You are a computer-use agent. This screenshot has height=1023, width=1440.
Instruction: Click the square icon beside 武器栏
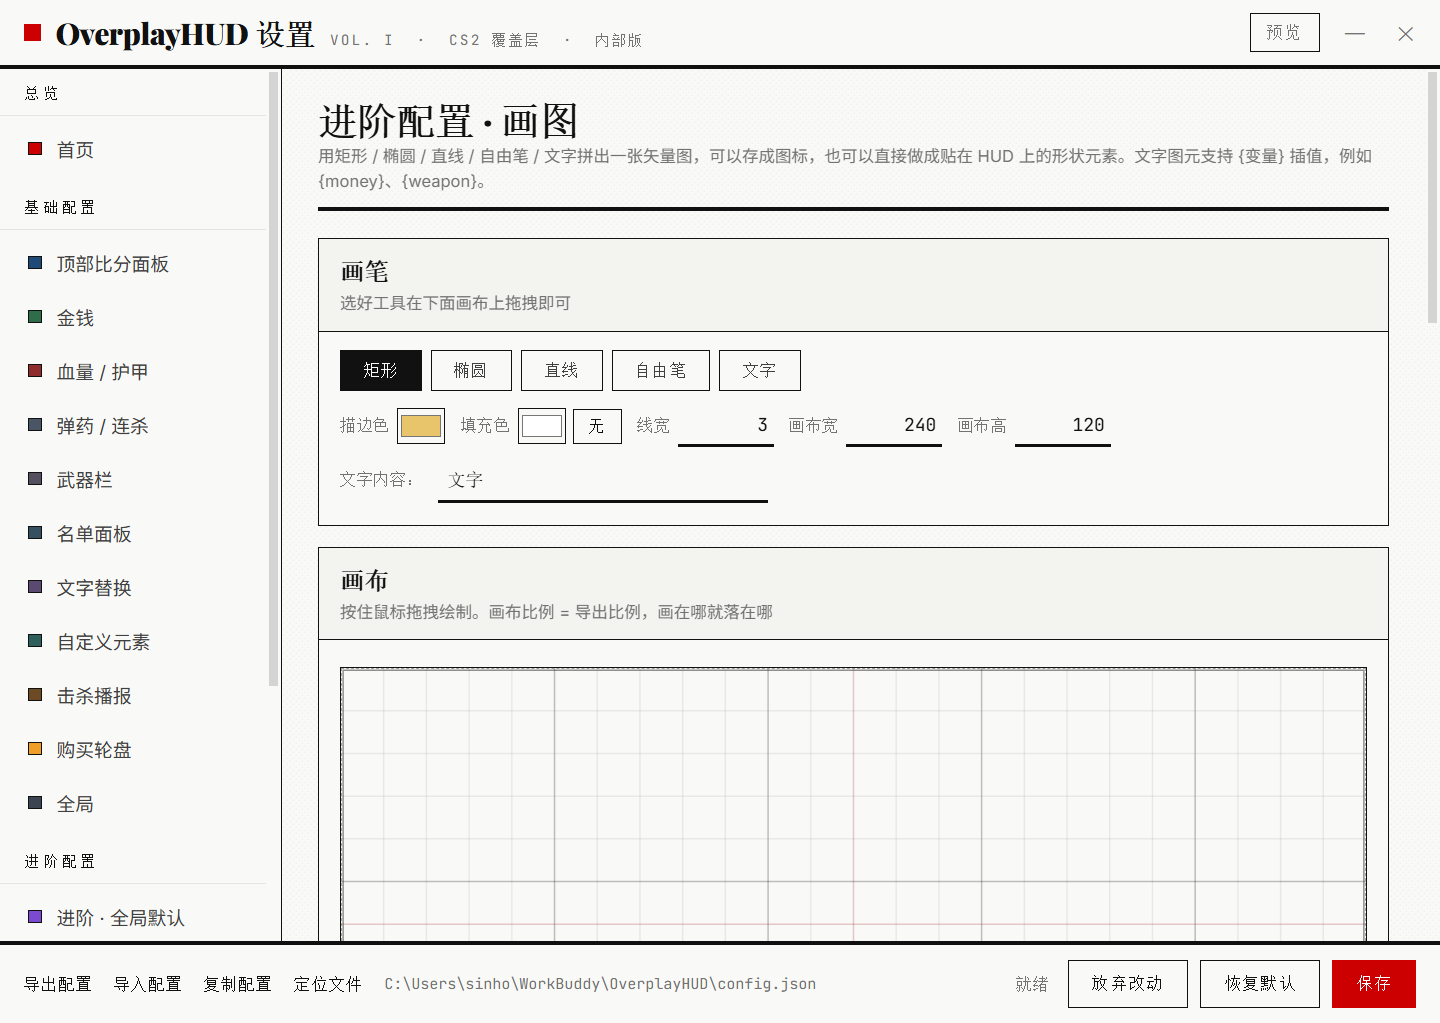coord(35,479)
